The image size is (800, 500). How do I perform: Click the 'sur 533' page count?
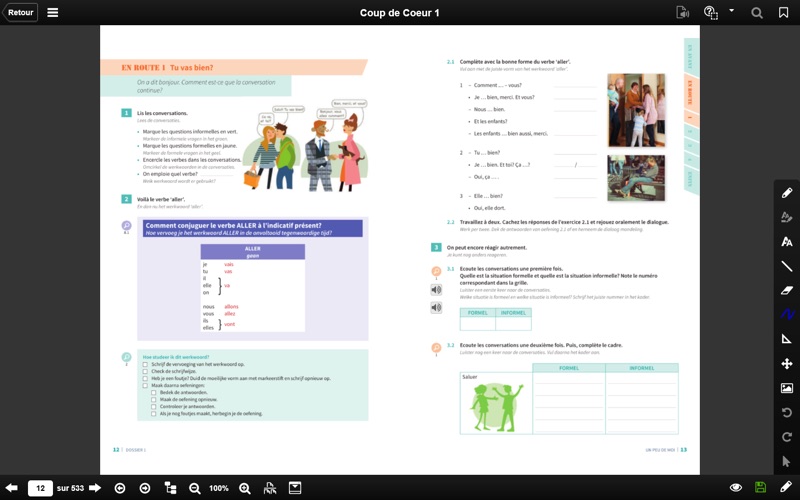pyautogui.click(x=70, y=488)
